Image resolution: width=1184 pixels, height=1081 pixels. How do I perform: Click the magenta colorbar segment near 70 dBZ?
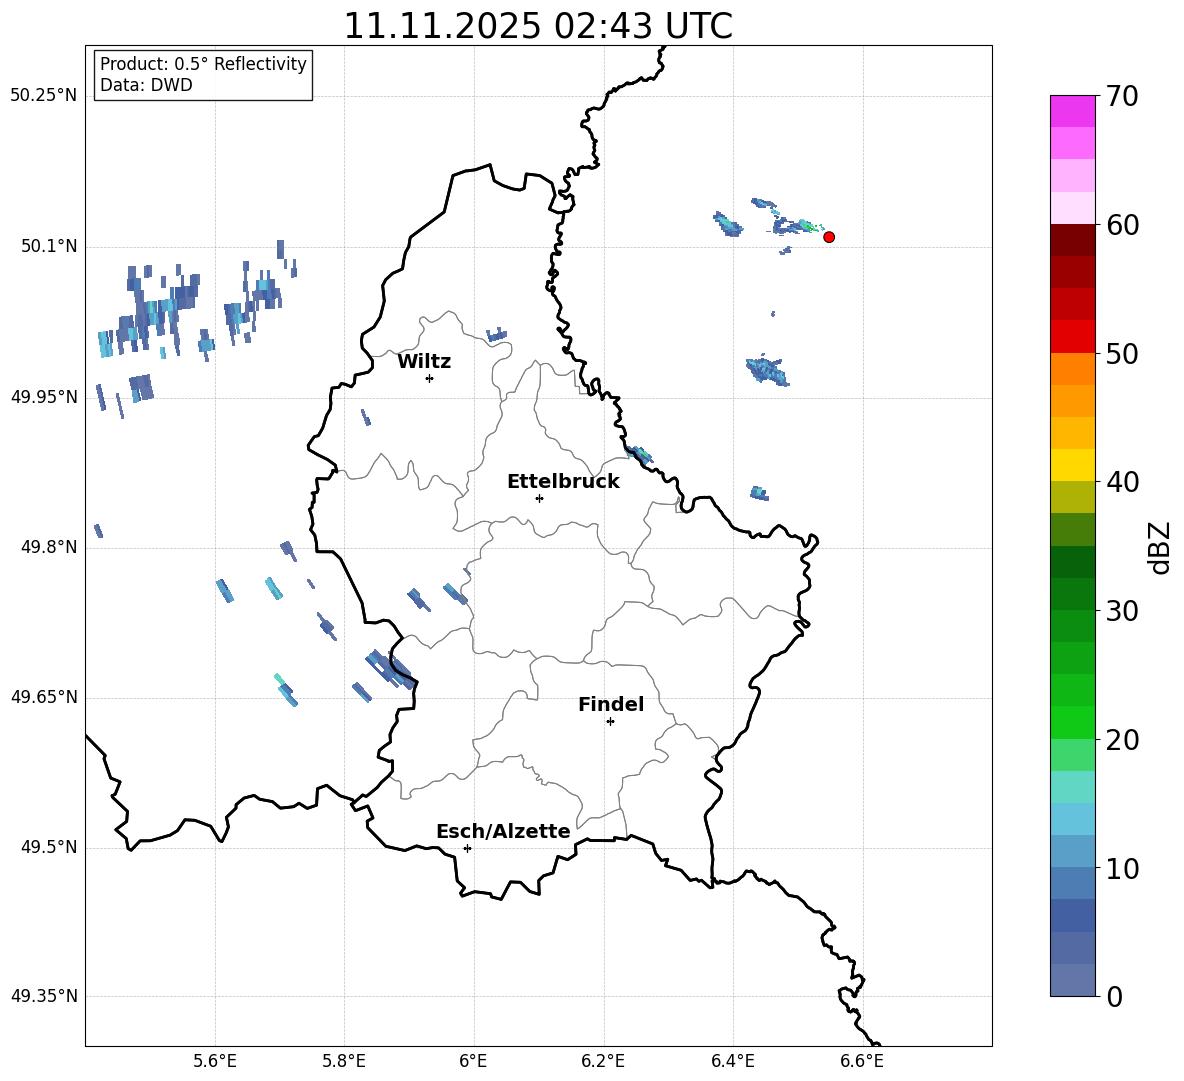tap(1072, 111)
